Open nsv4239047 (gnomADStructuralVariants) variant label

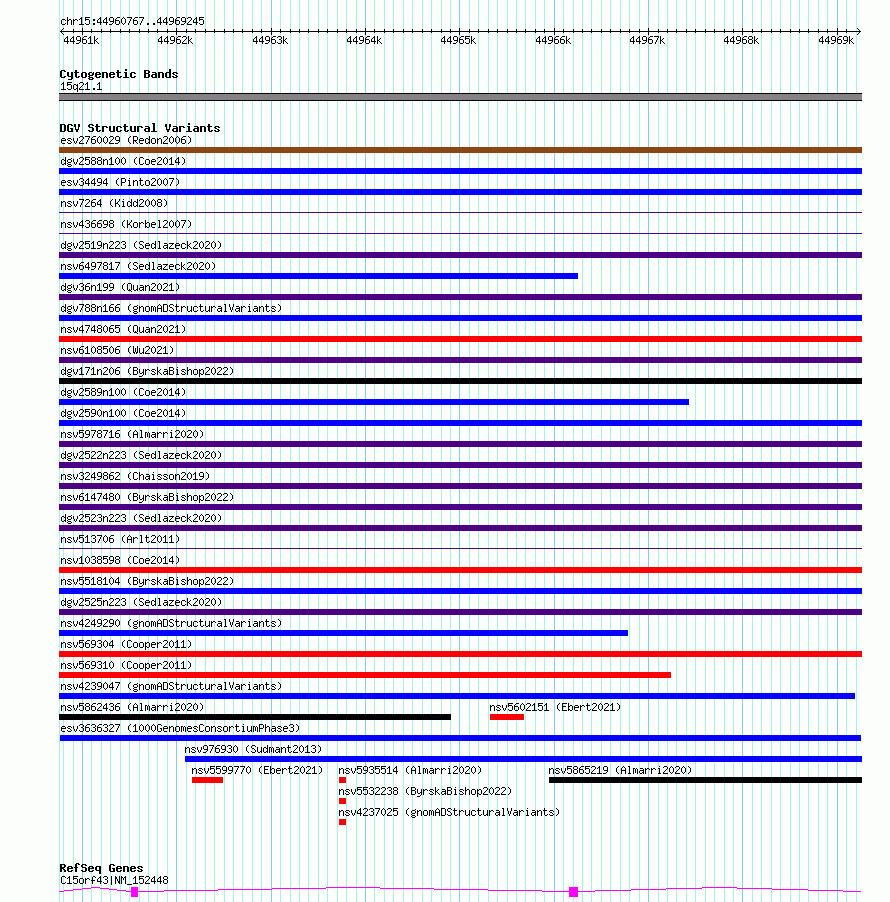(x=171, y=686)
